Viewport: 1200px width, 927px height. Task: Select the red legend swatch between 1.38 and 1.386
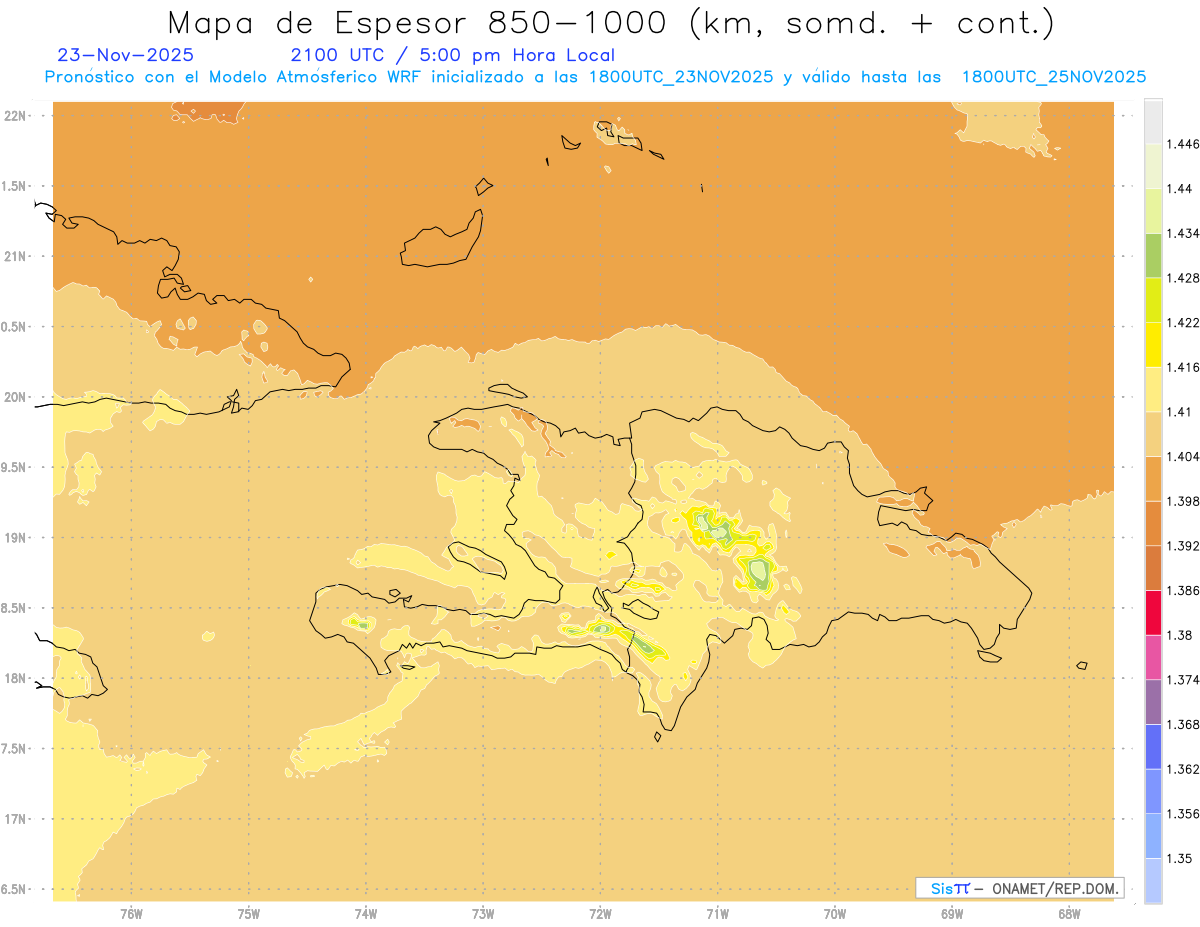[1153, 612]
